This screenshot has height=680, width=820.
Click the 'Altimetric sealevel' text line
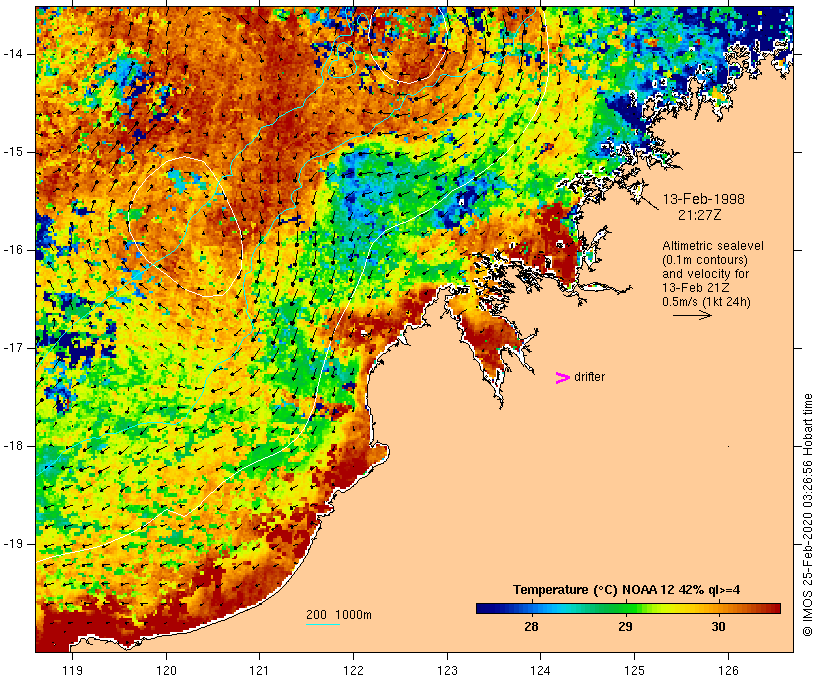pyautogui.click(x=713, y=246)
